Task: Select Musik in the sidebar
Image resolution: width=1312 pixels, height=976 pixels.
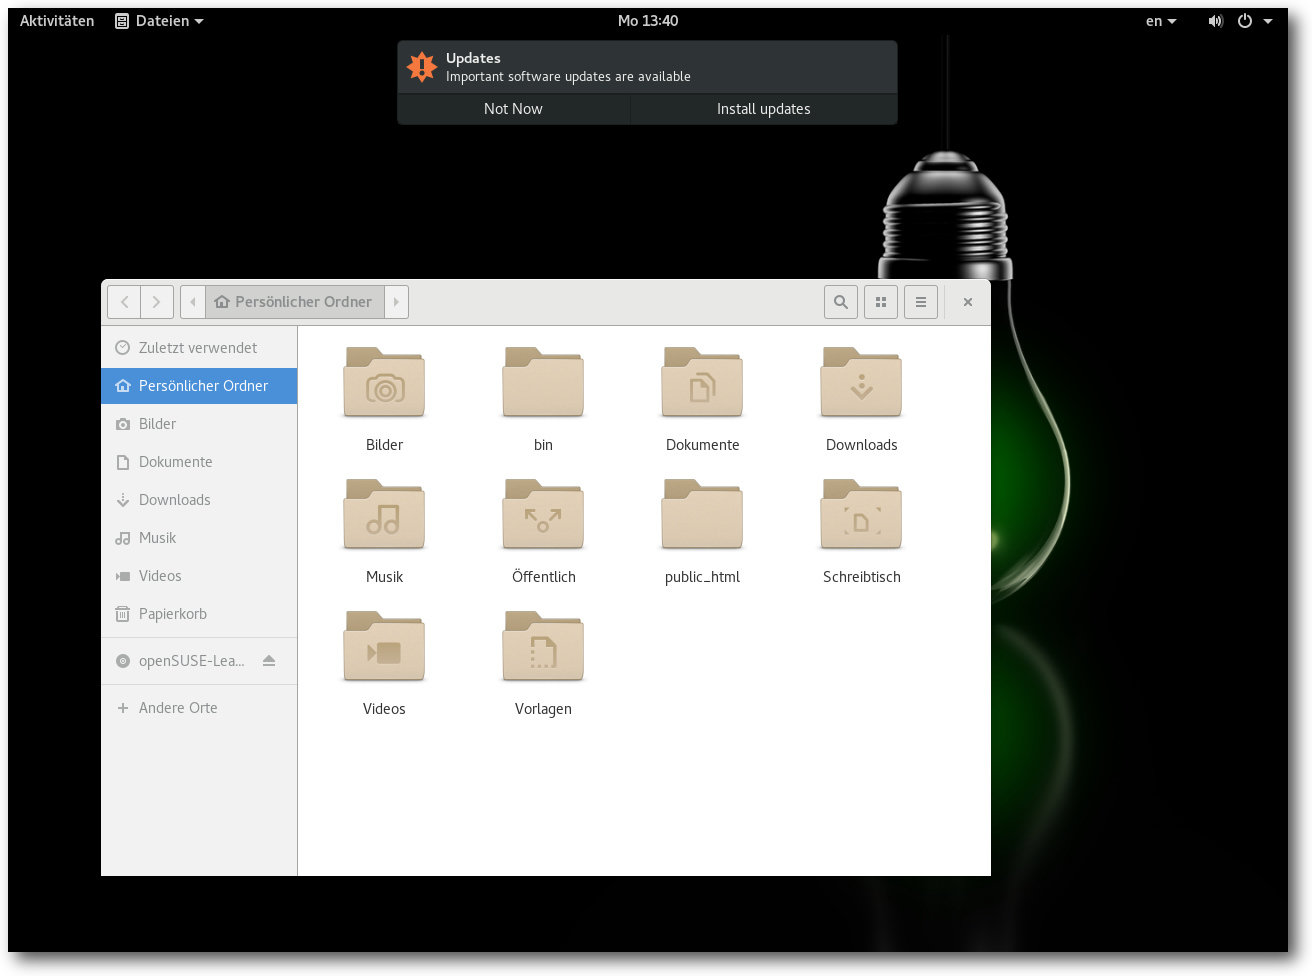Action: pyautogui.click(x=199, y=538)
